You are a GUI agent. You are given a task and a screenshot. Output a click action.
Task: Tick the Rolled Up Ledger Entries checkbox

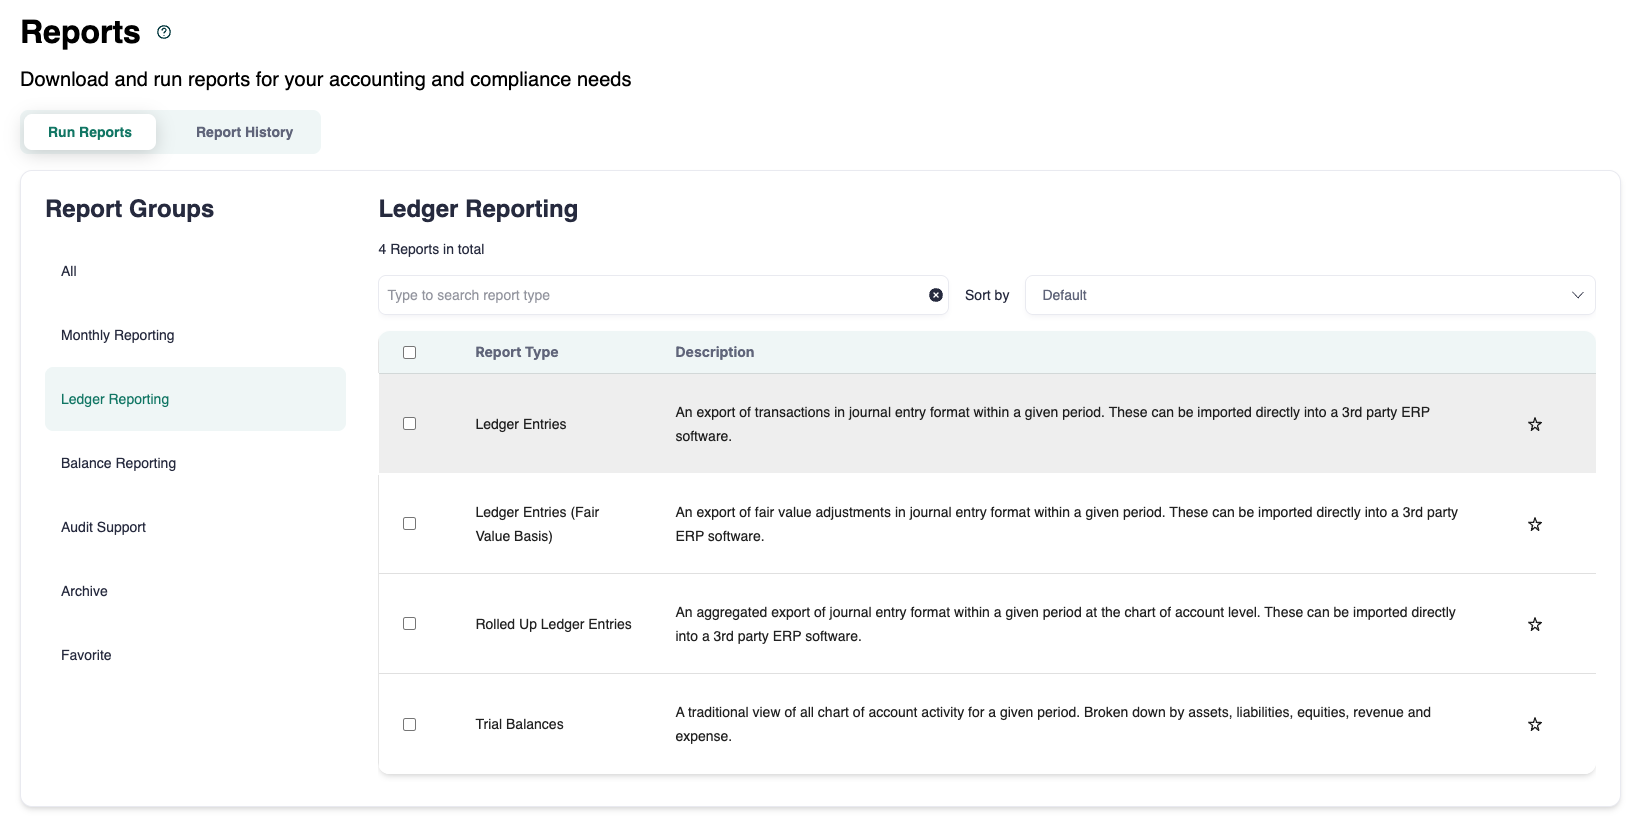409,624
